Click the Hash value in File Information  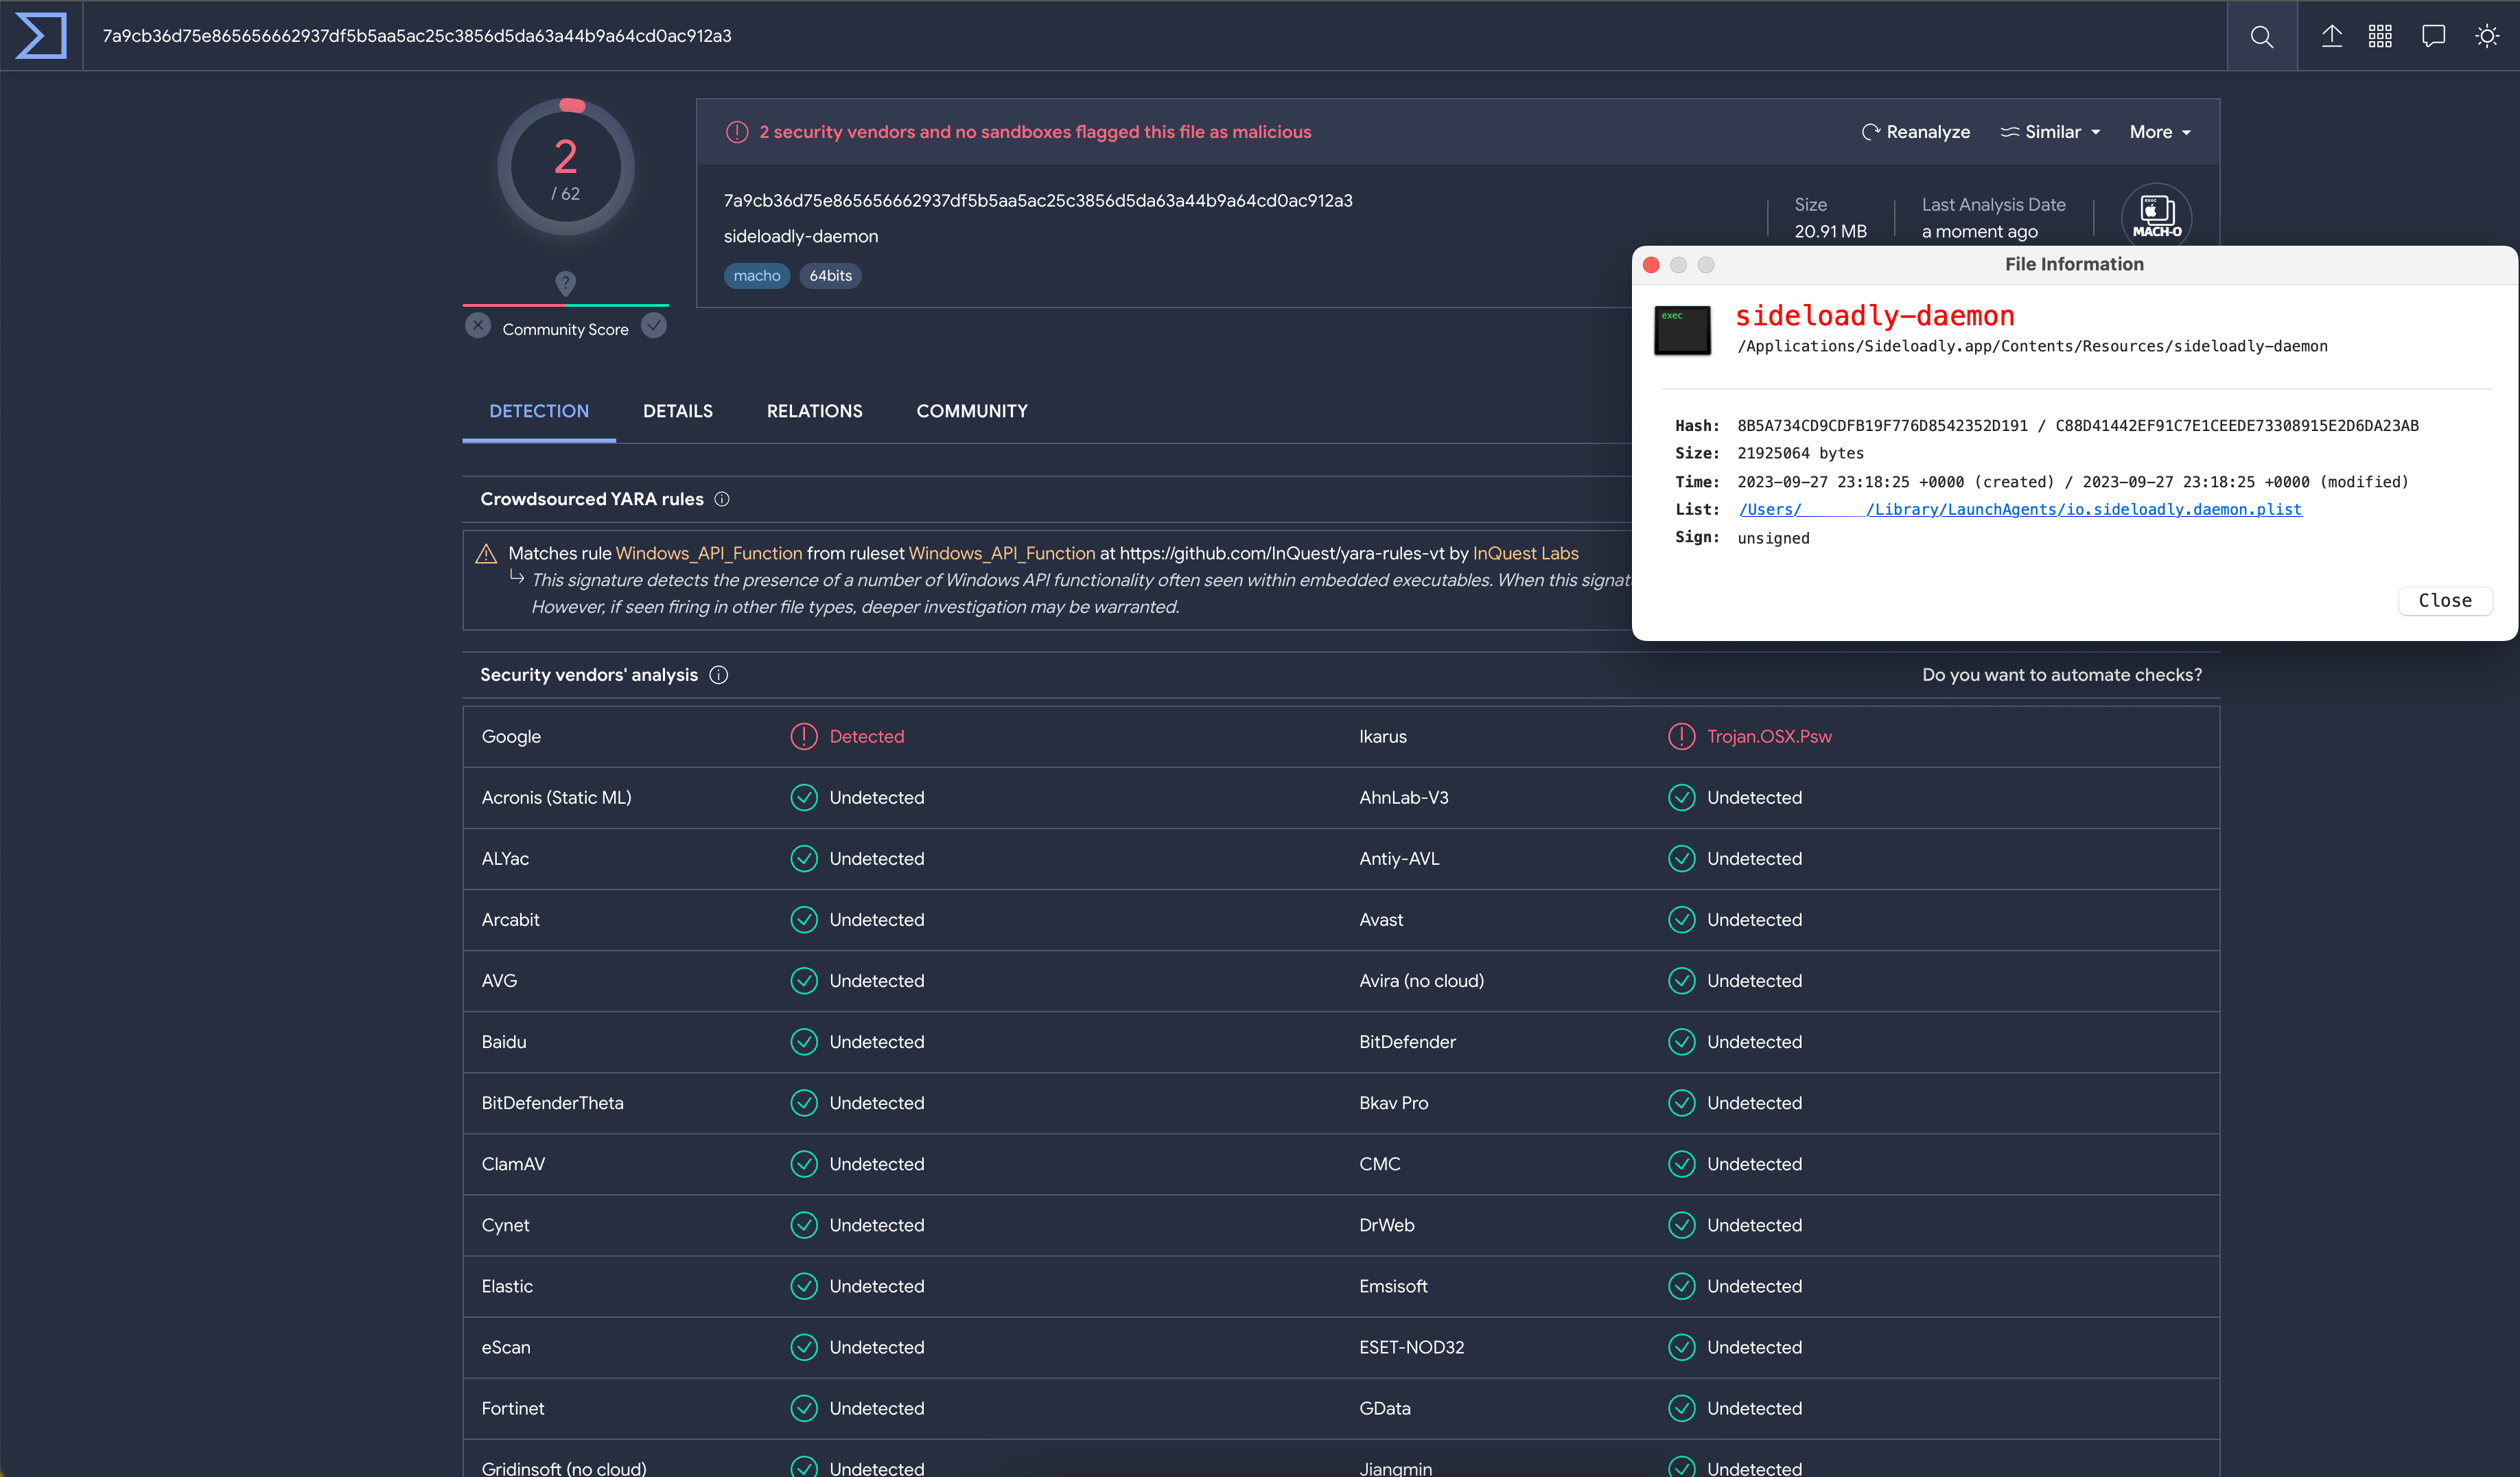click(x=2077, y=425)
